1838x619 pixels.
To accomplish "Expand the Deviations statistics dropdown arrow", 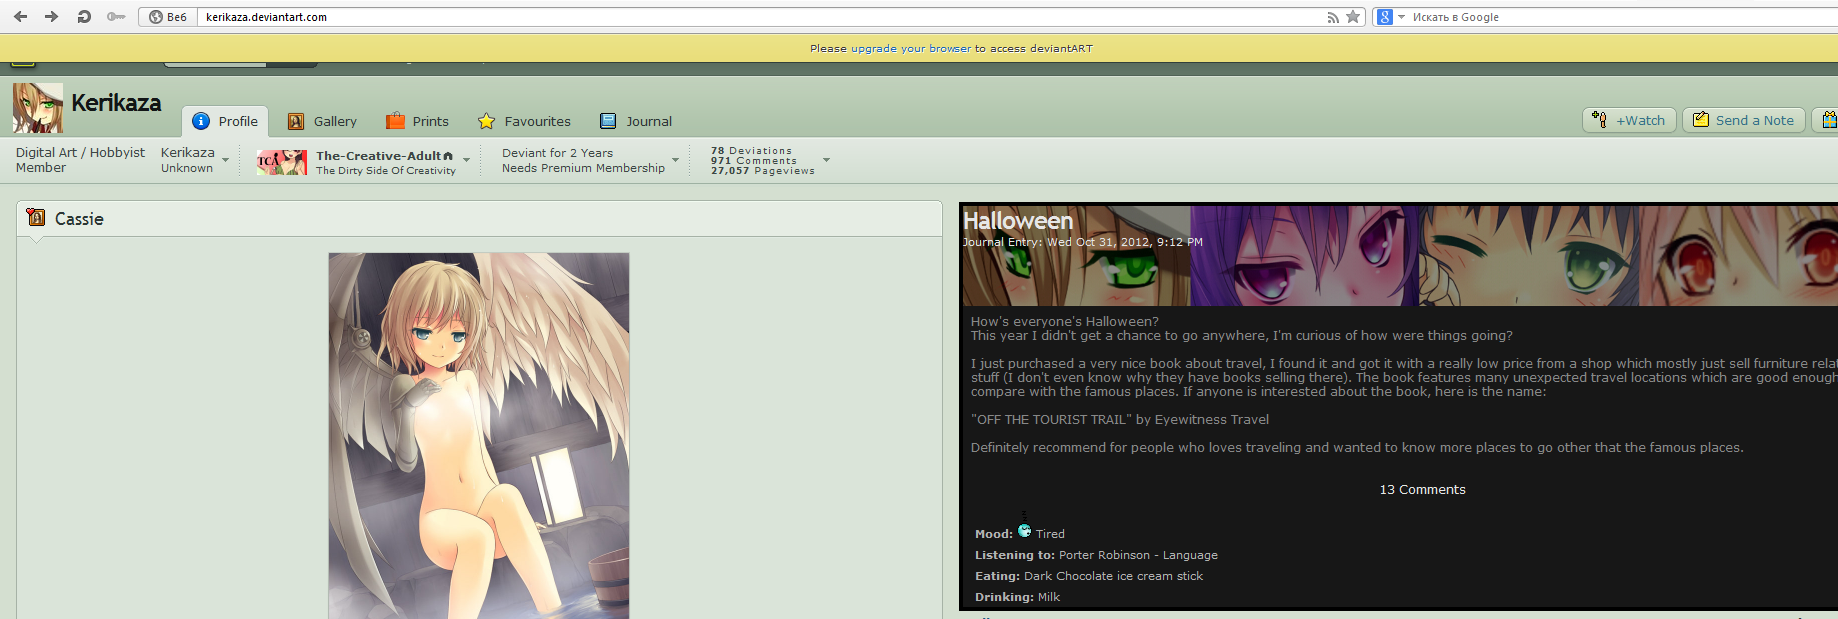I will (x=826, y=160).
